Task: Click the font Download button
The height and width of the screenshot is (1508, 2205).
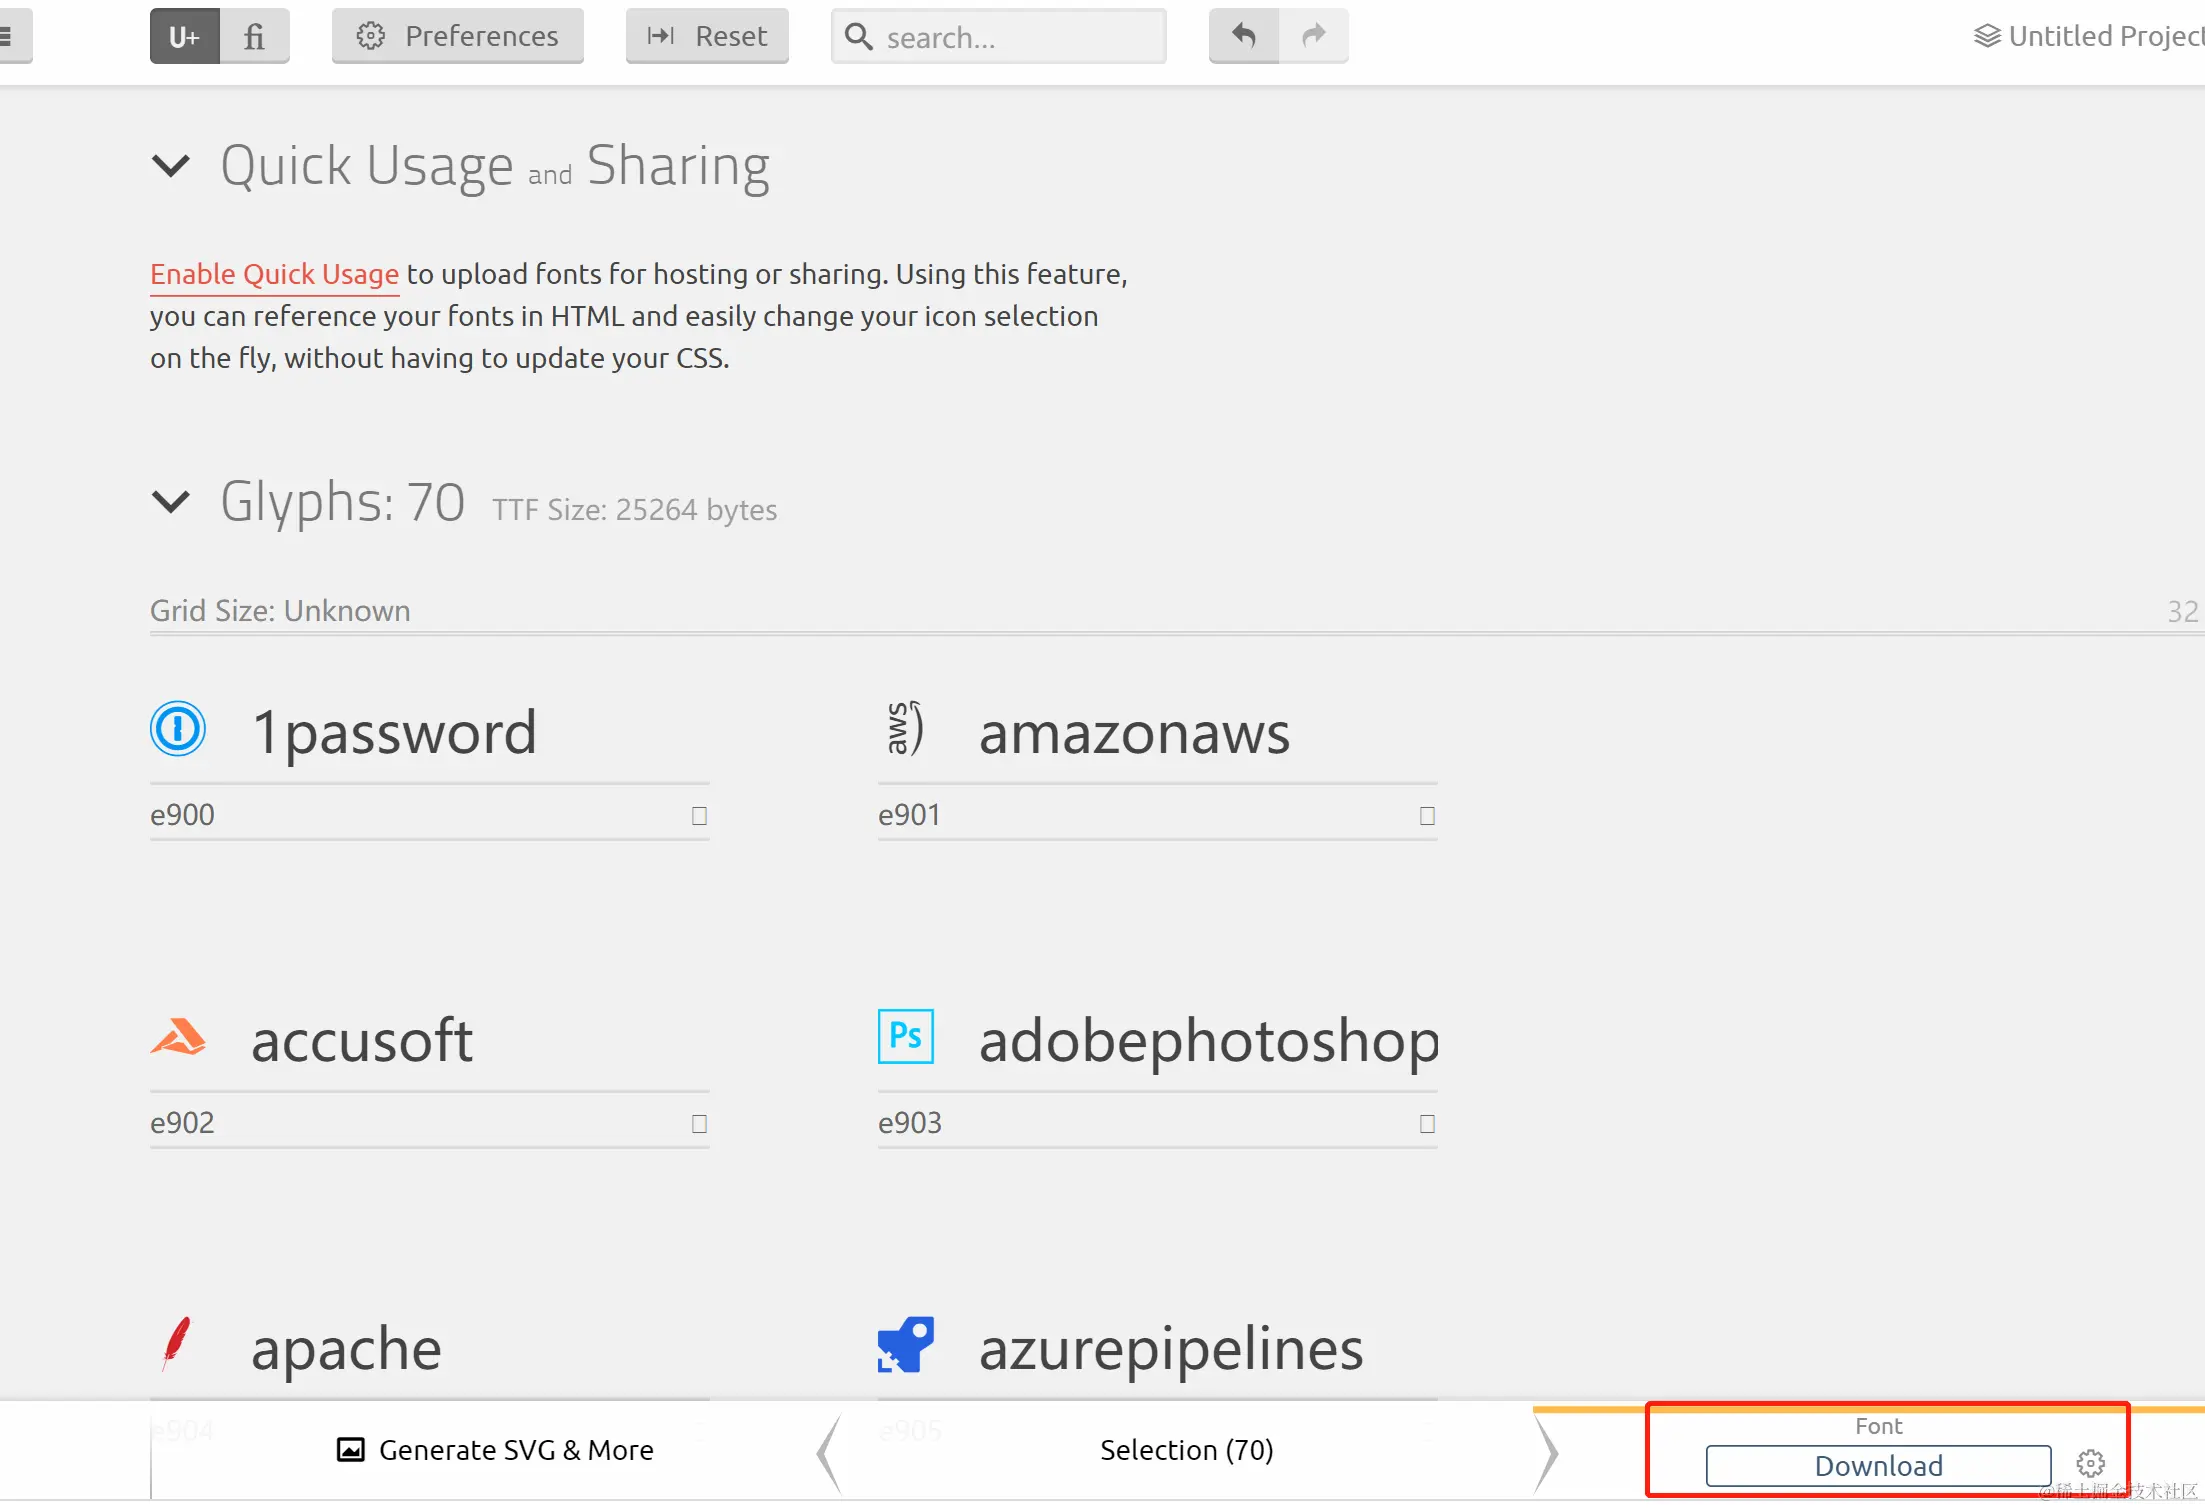Action: [1877, 1465]
